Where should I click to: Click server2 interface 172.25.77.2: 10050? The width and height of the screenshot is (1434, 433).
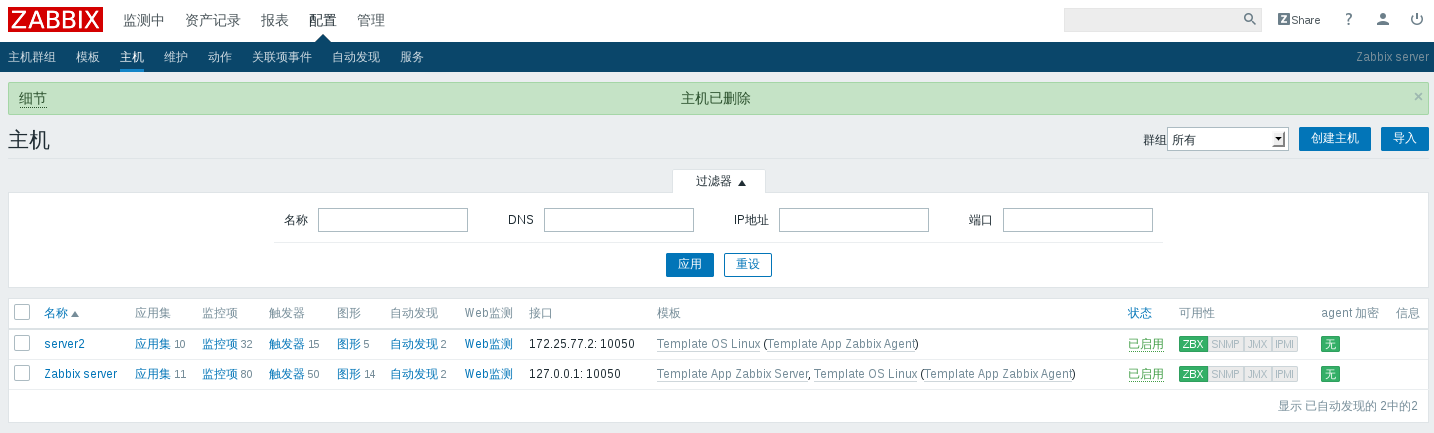coord(582,344)
